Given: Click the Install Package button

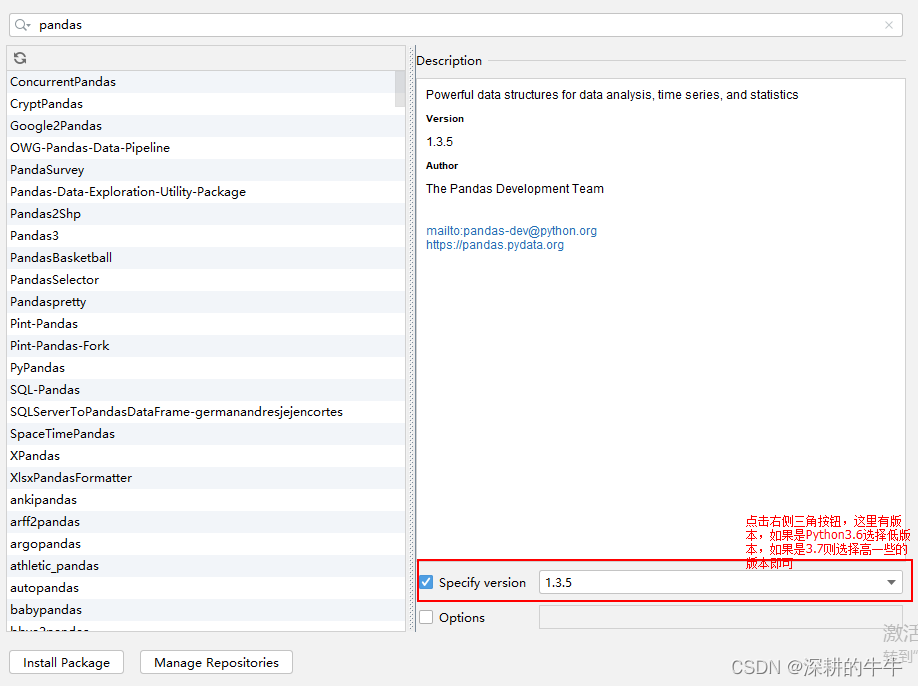Looking at the screenshot, I should pos(66,662).
